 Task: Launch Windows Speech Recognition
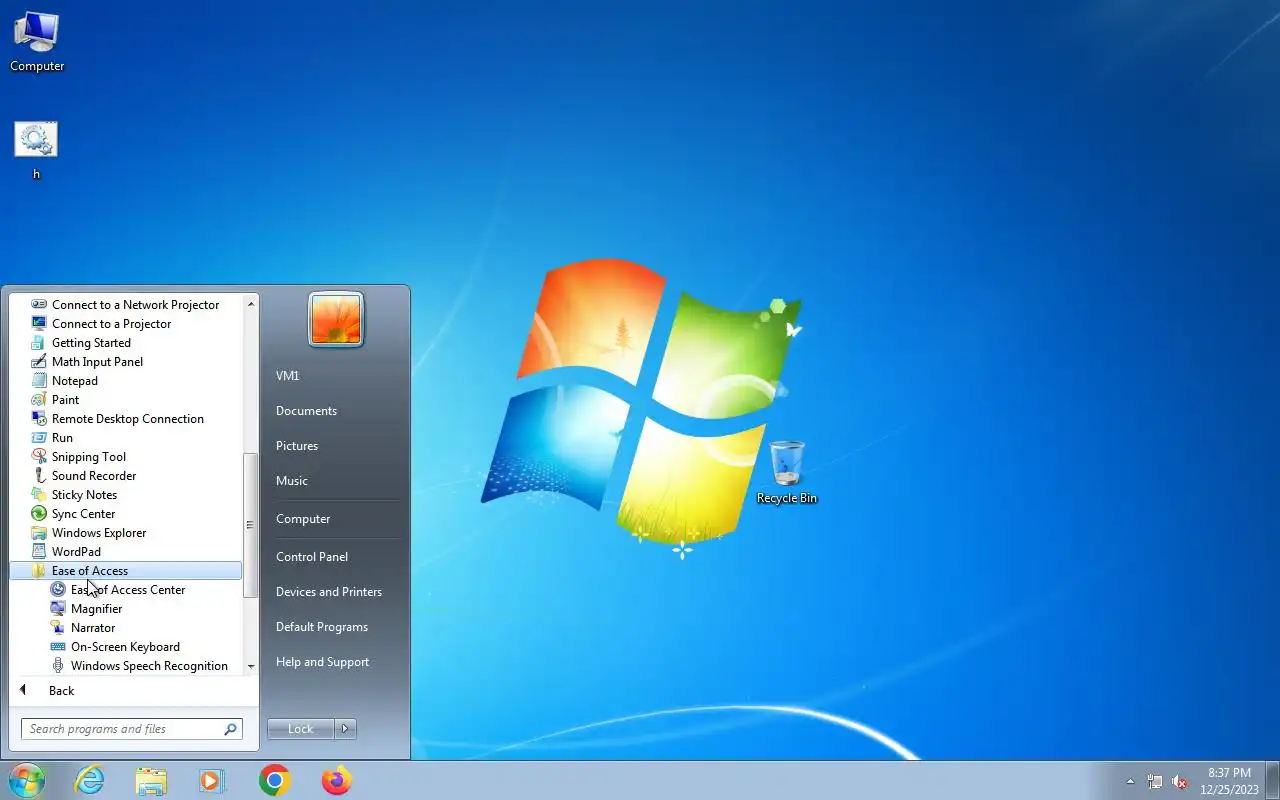(126, 666)
